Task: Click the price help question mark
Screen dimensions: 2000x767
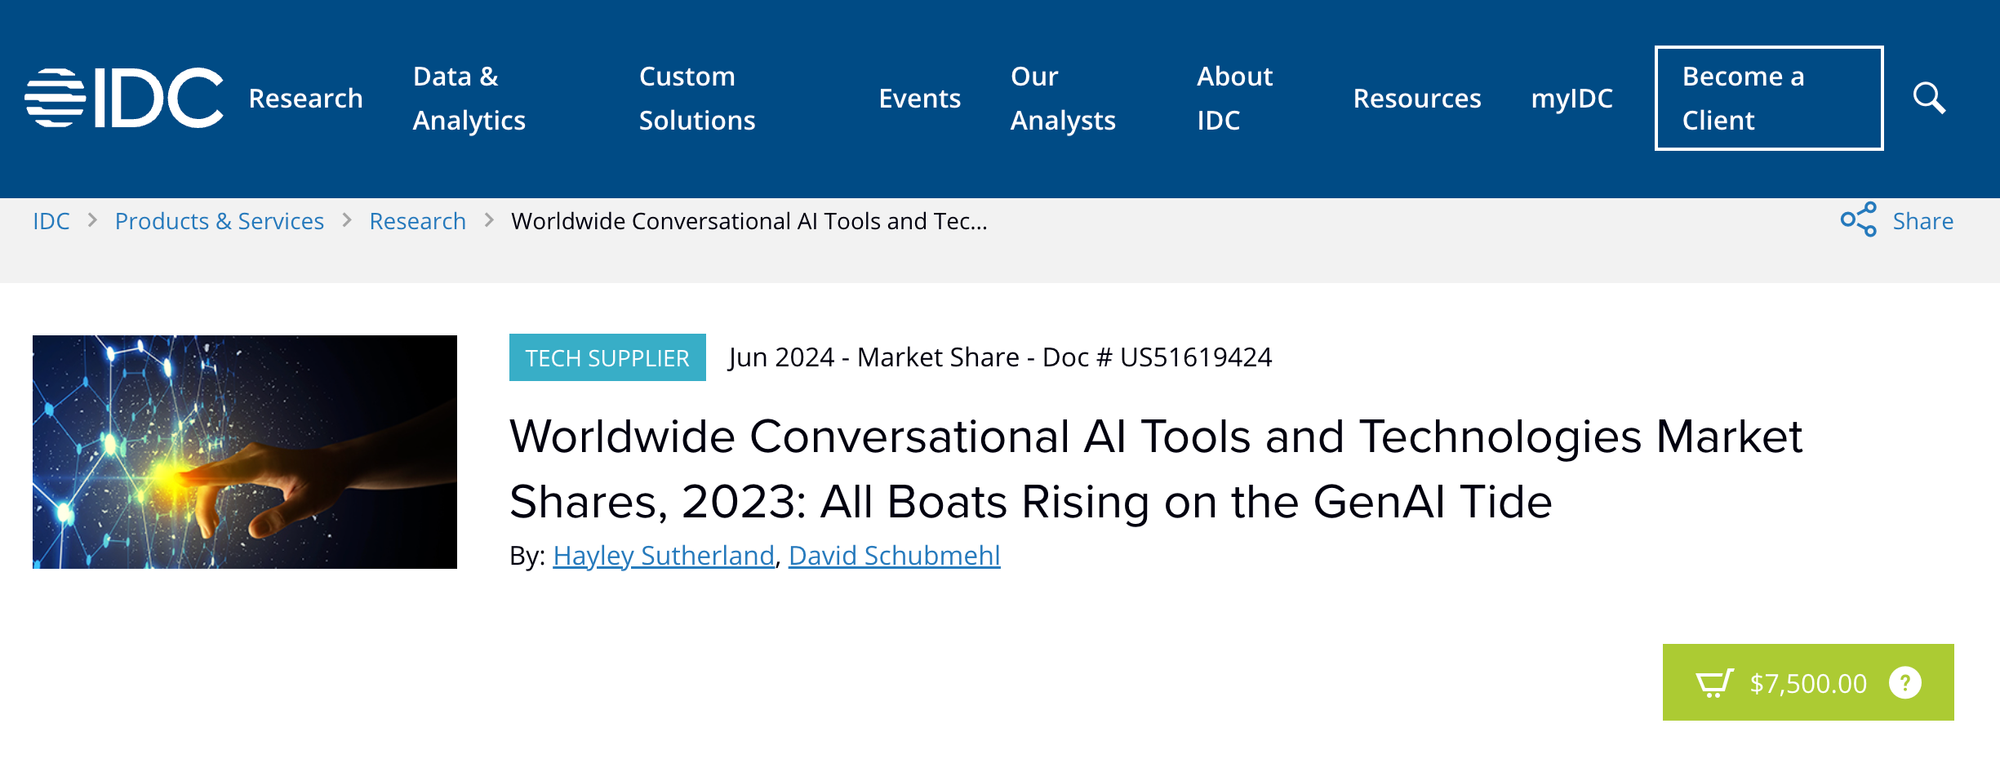Action: 1905,683
